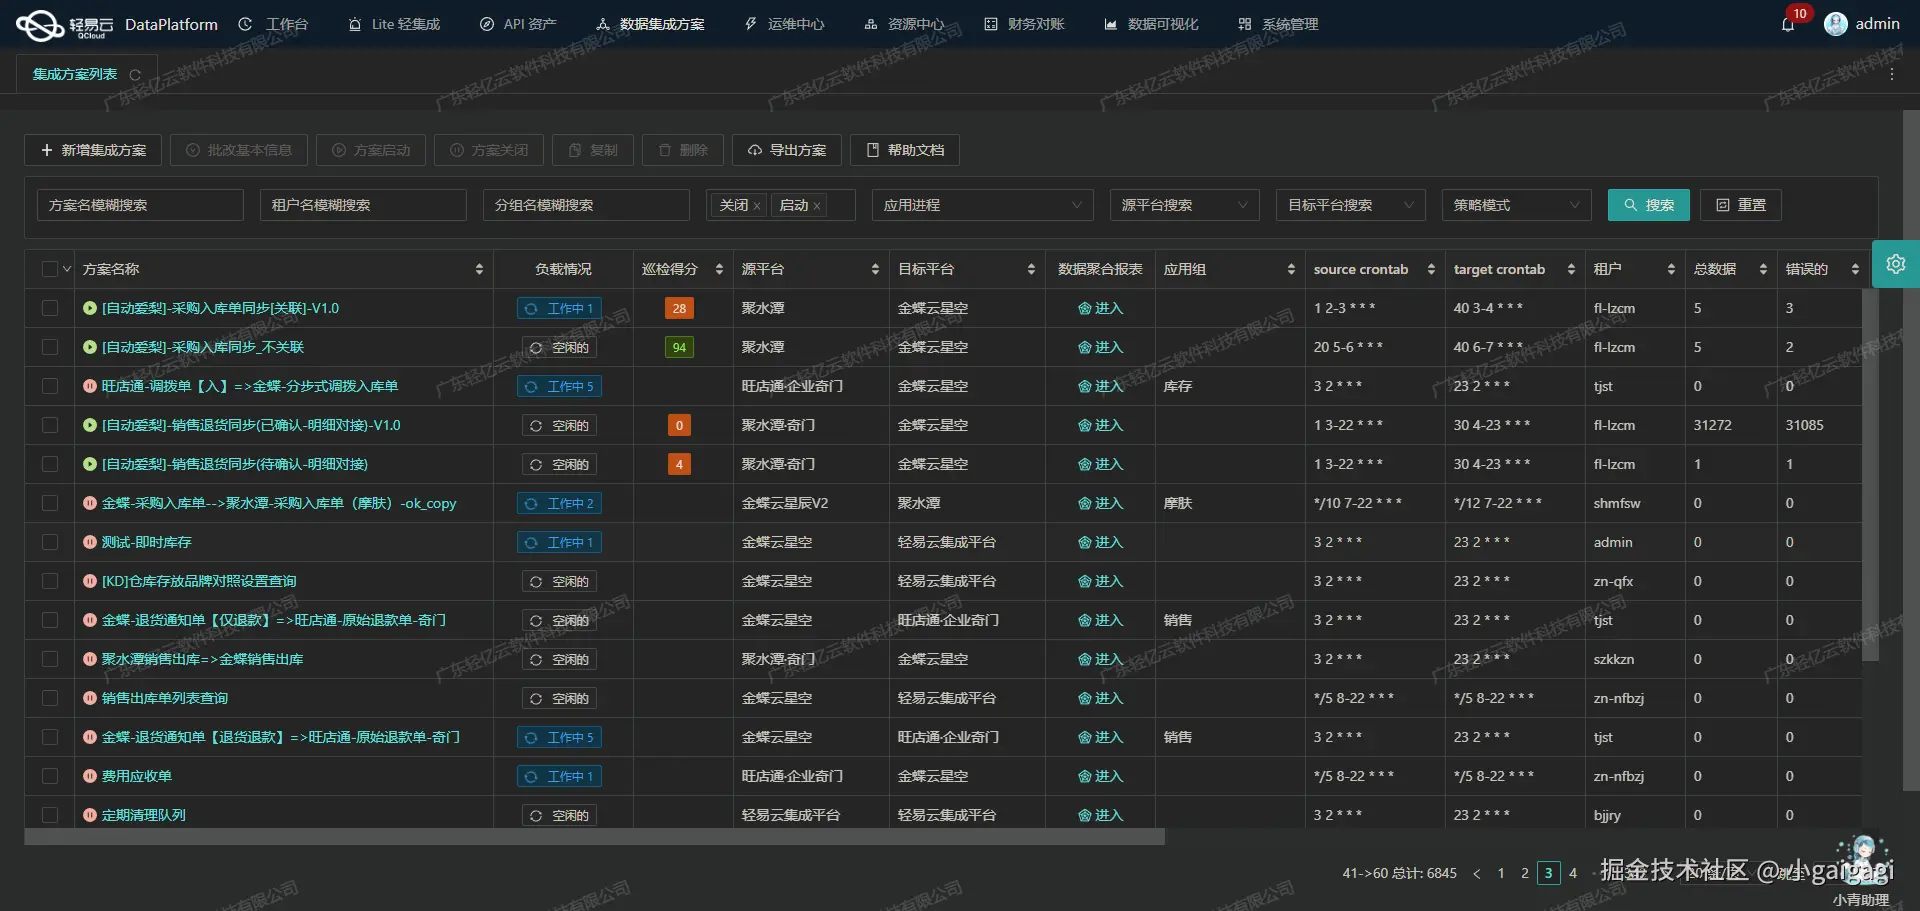This screenshot has height=911, width=1920.
Task: Click the 工作中 5 status badge for 旺店通-调拨单 row
Action: pos(559,386)
